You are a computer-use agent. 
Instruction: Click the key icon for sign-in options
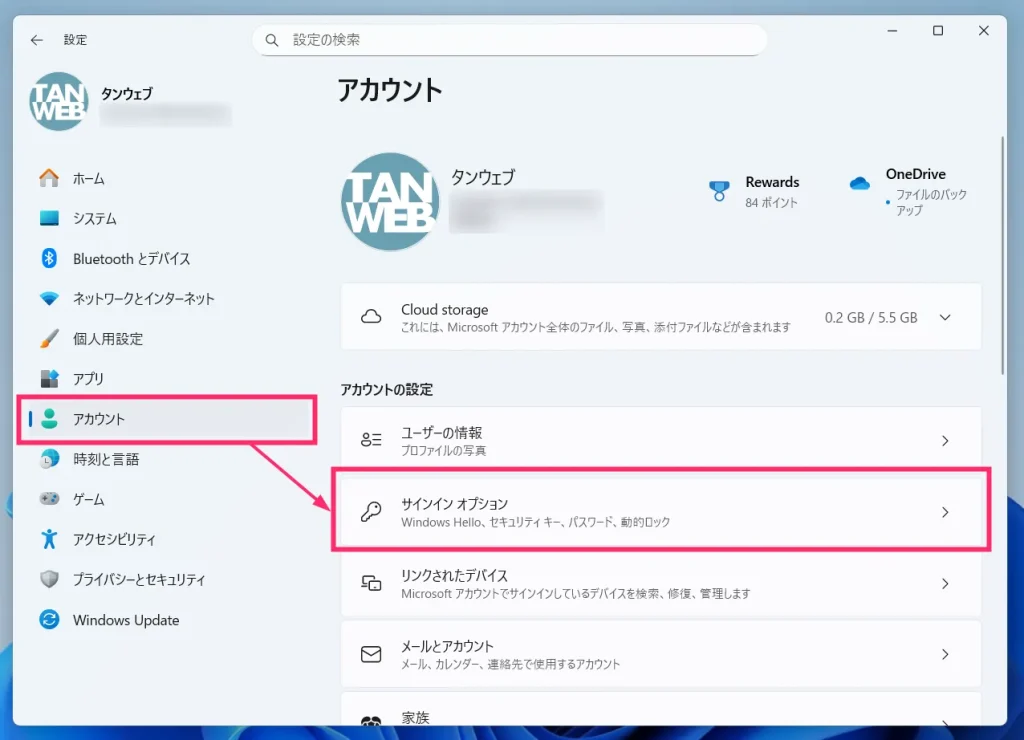click(371, 511)
